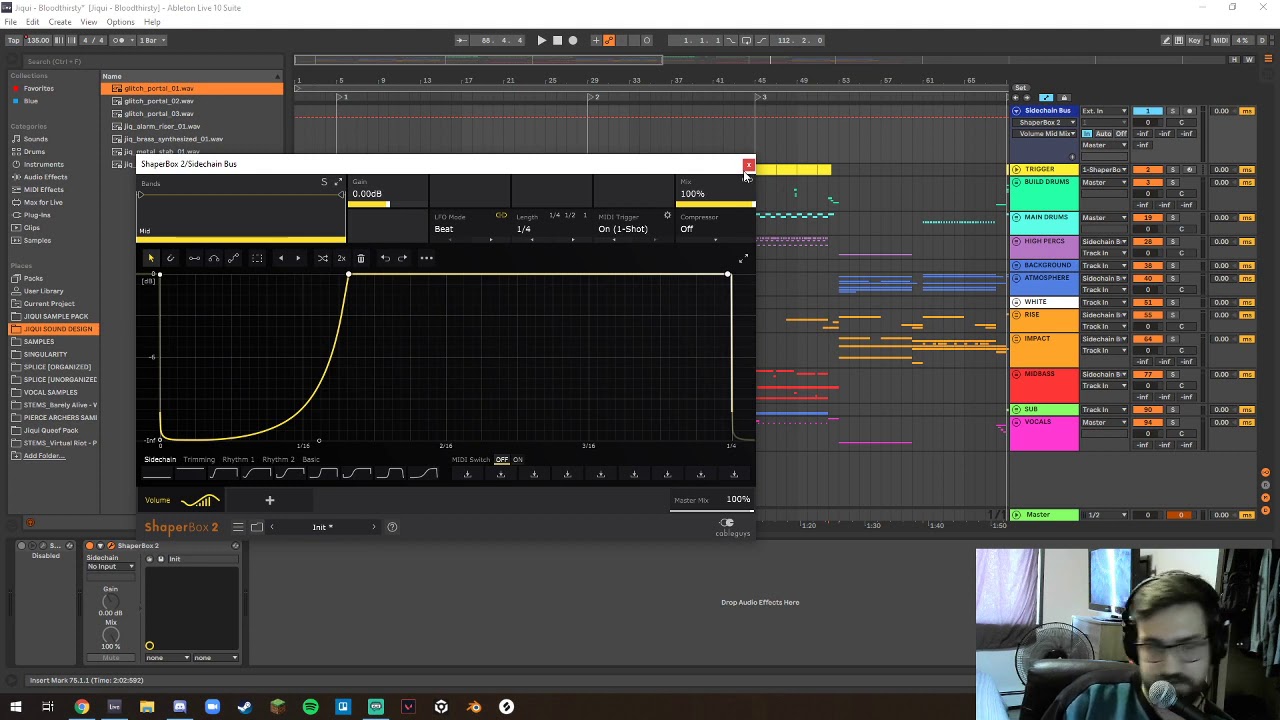Viewport: 1280px width, 720px height.
Task: Choose the arc curve tool in ShaperBox
Action: click(x=214, y=258)
